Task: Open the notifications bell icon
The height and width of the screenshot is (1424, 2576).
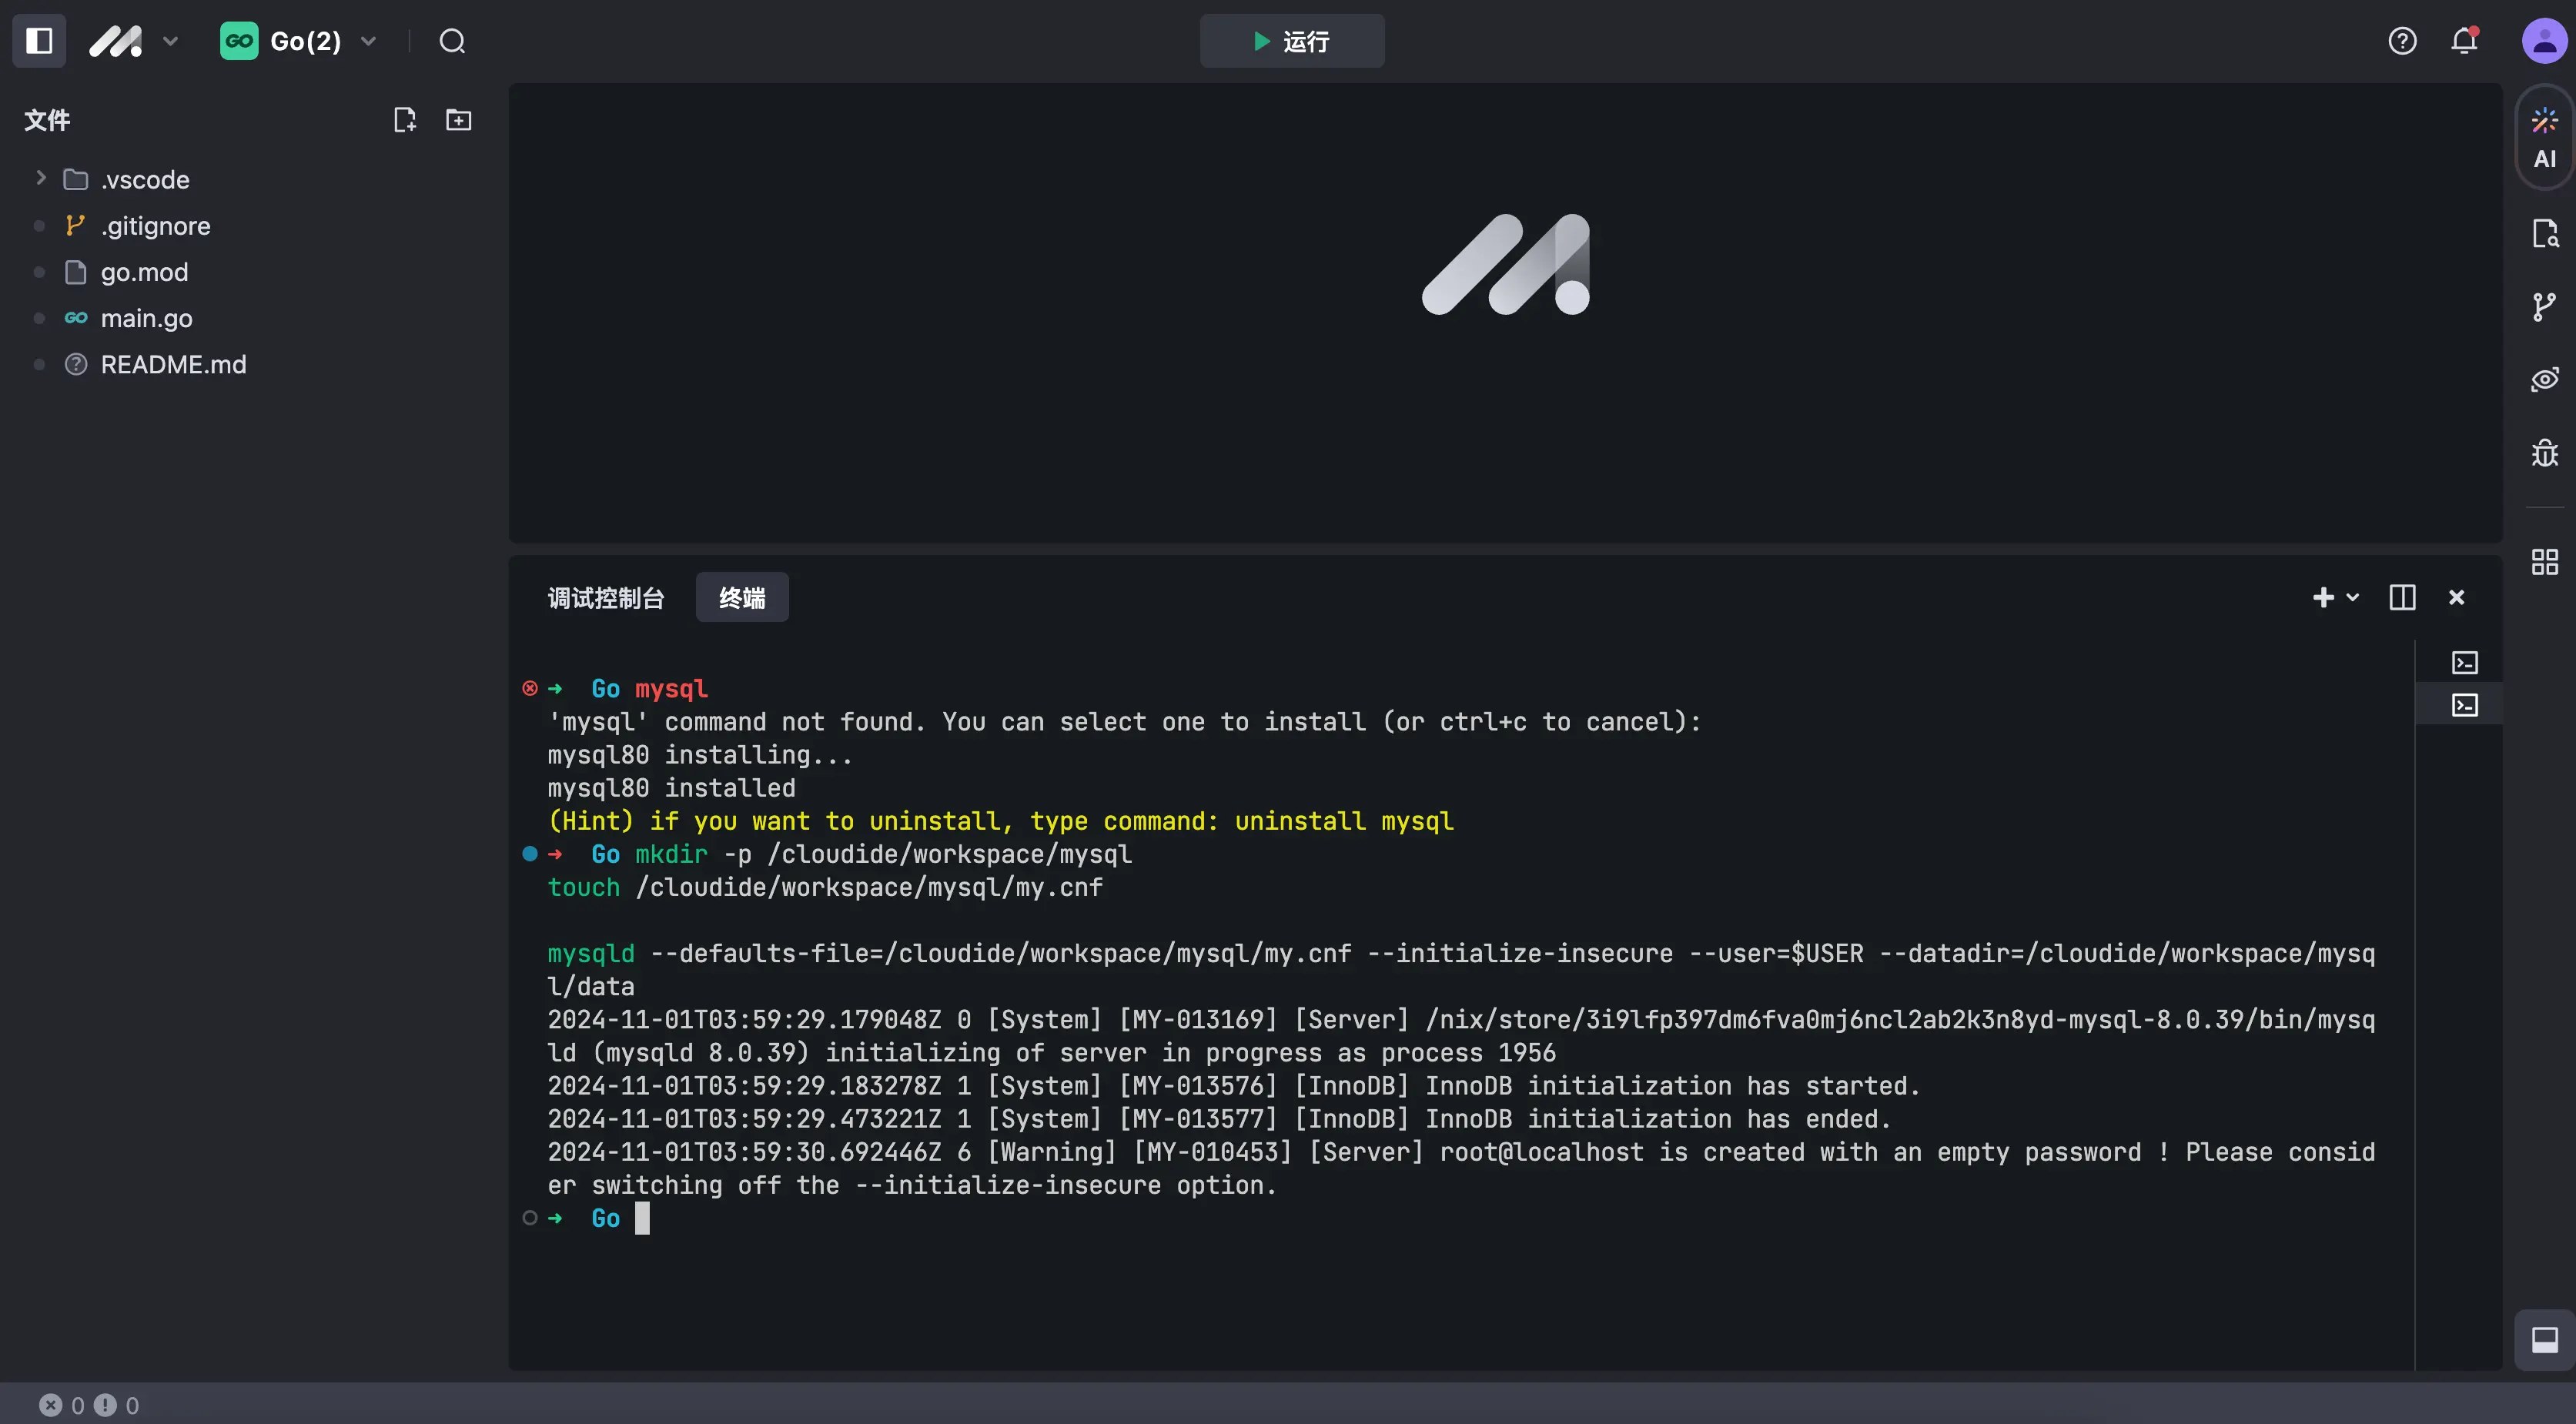Action: pos(2465,40)
